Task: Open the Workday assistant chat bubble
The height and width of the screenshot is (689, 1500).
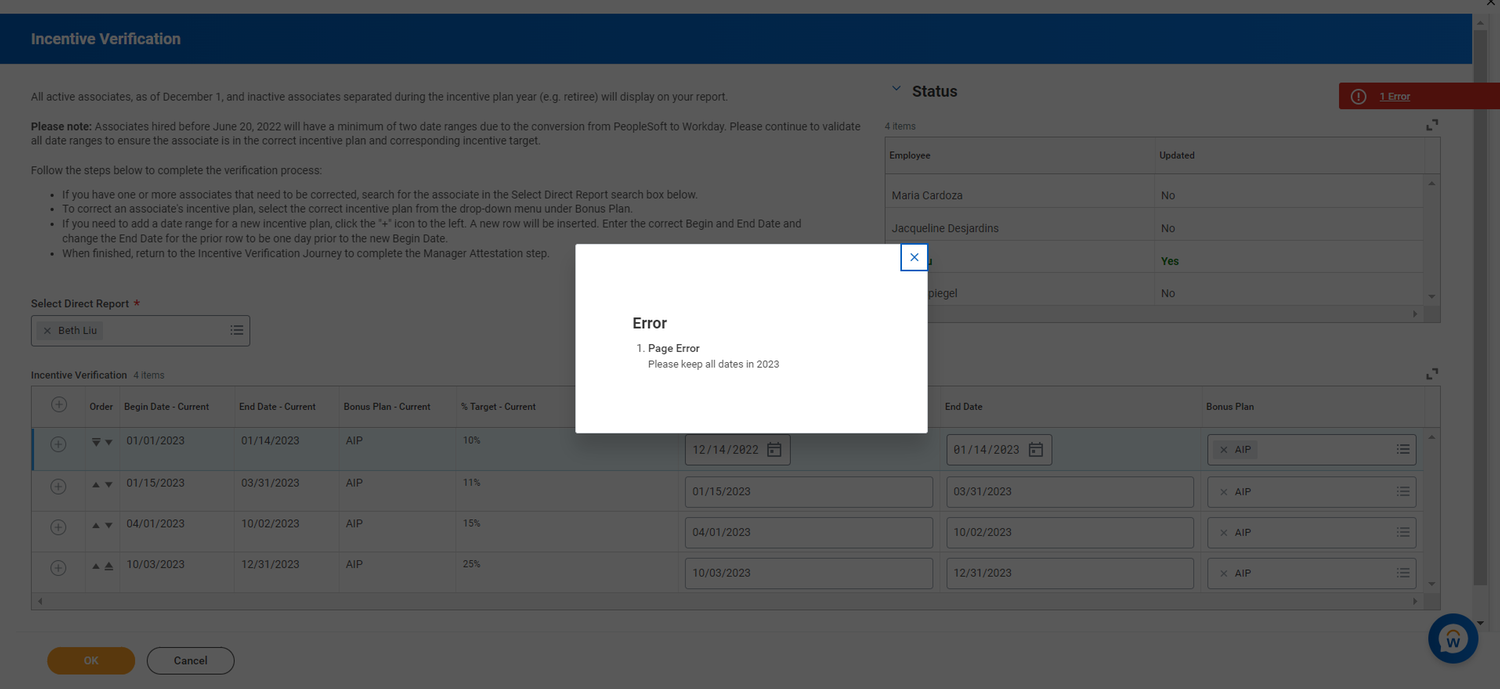Action: coord(1452,638)
